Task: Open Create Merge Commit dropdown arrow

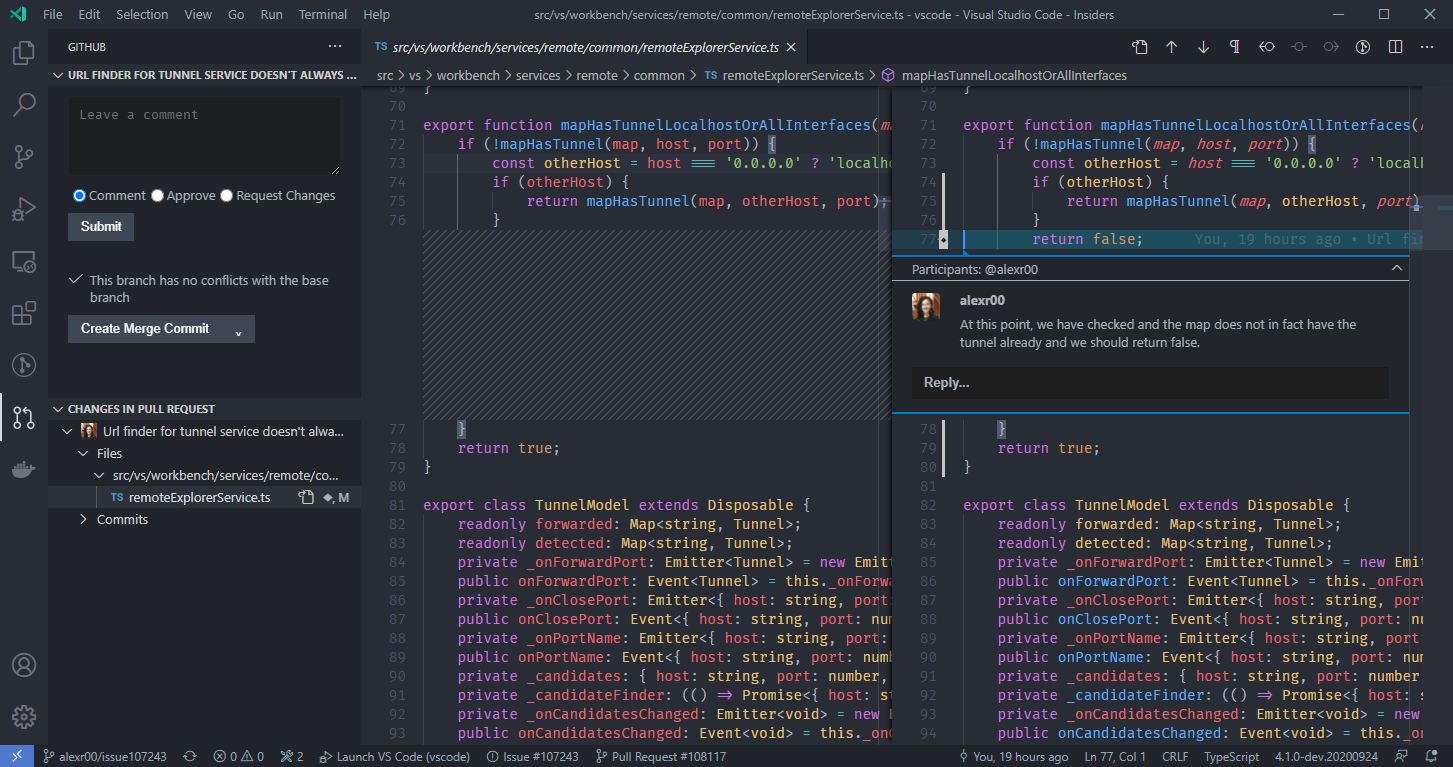Action: 238,329
